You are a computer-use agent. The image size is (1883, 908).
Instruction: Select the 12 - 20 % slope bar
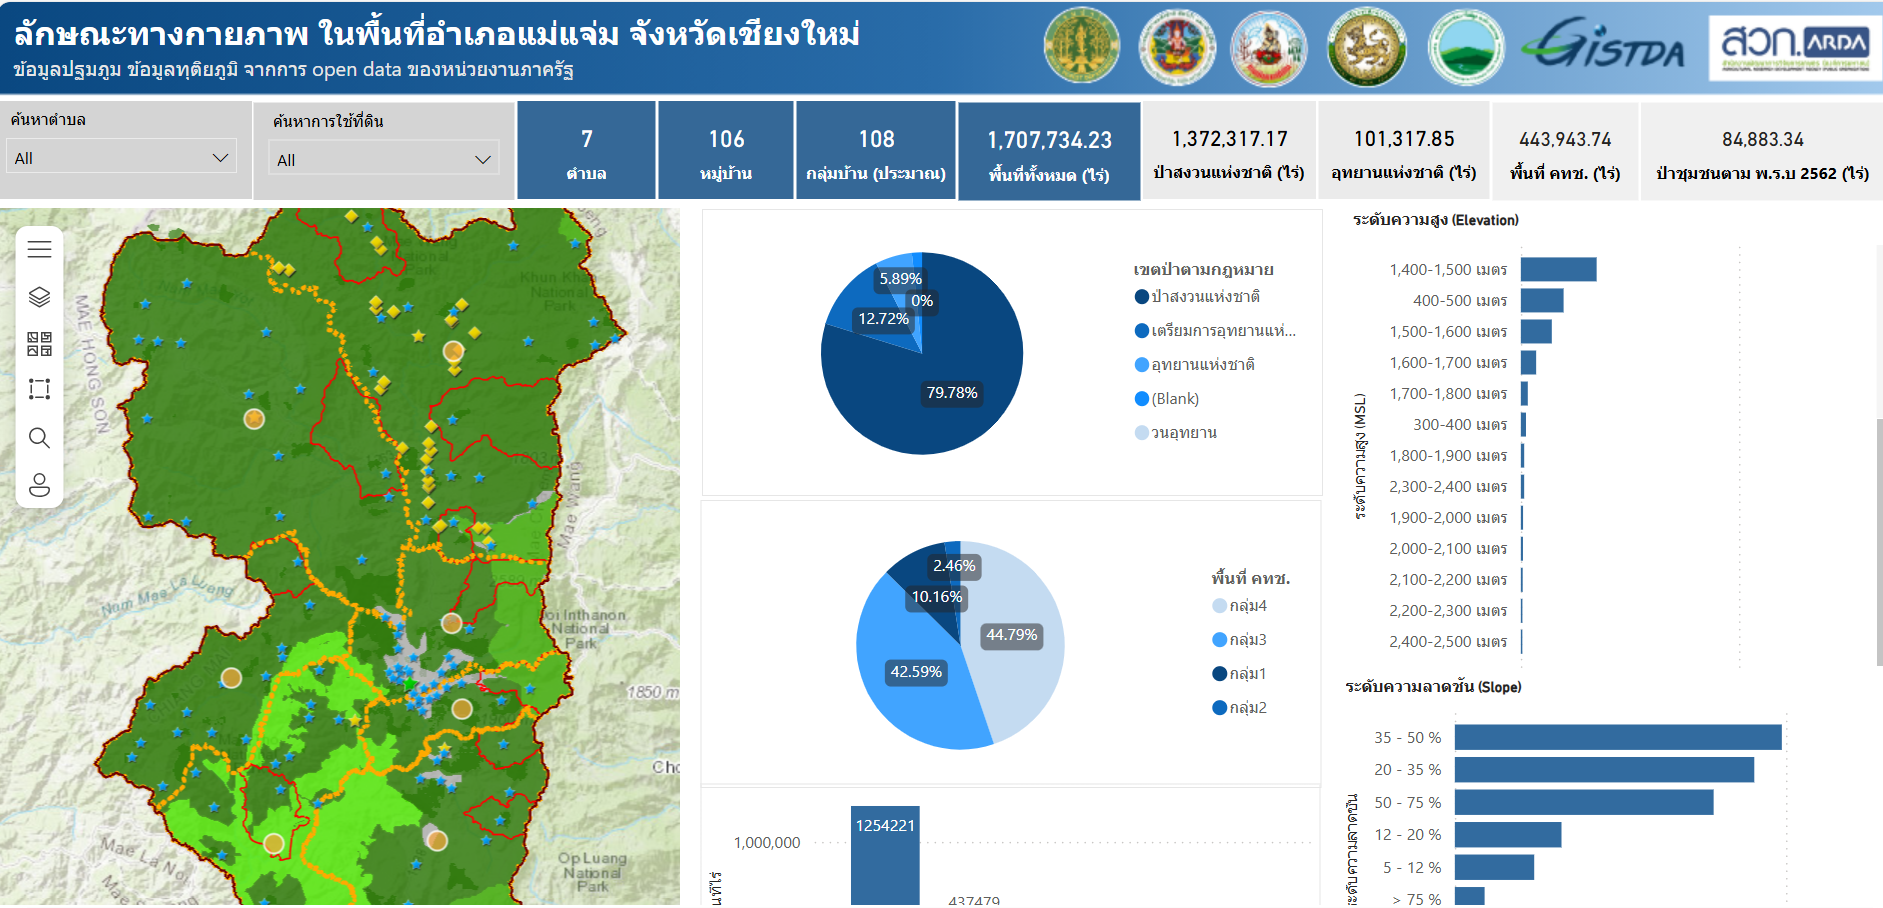pyautogui.click(x=1508, y=835)
